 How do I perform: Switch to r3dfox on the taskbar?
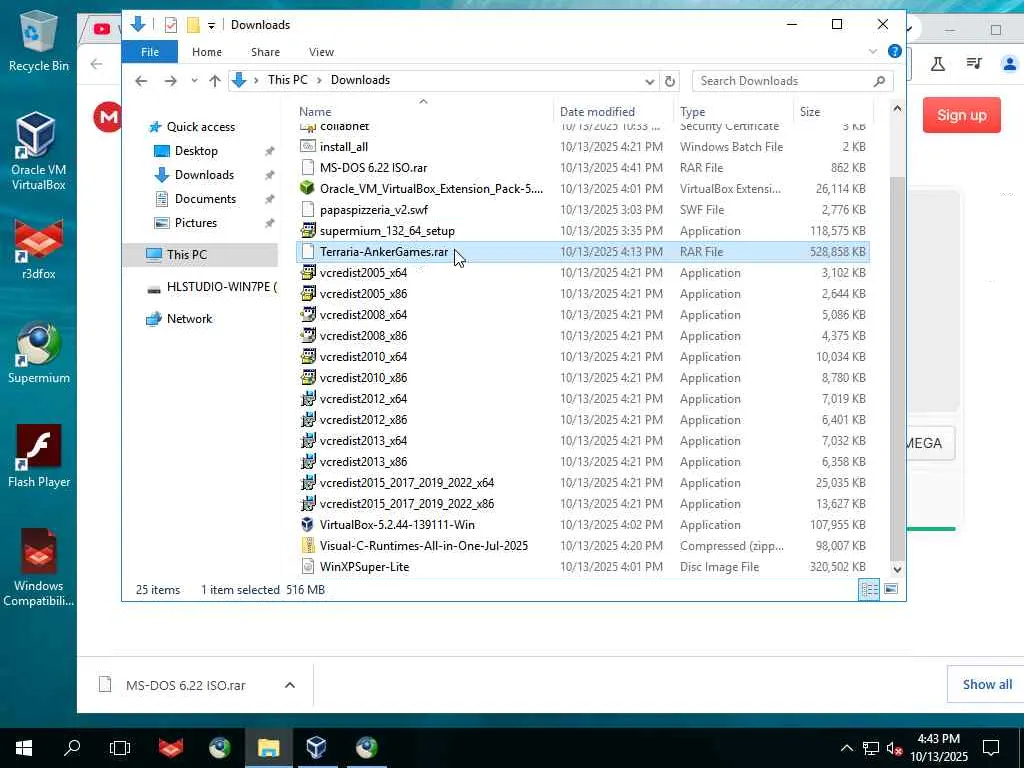(170, 747)
